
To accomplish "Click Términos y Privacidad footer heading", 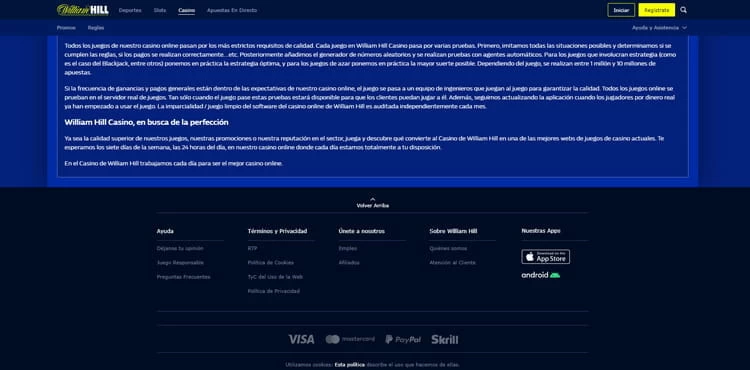I will (277, 231).
